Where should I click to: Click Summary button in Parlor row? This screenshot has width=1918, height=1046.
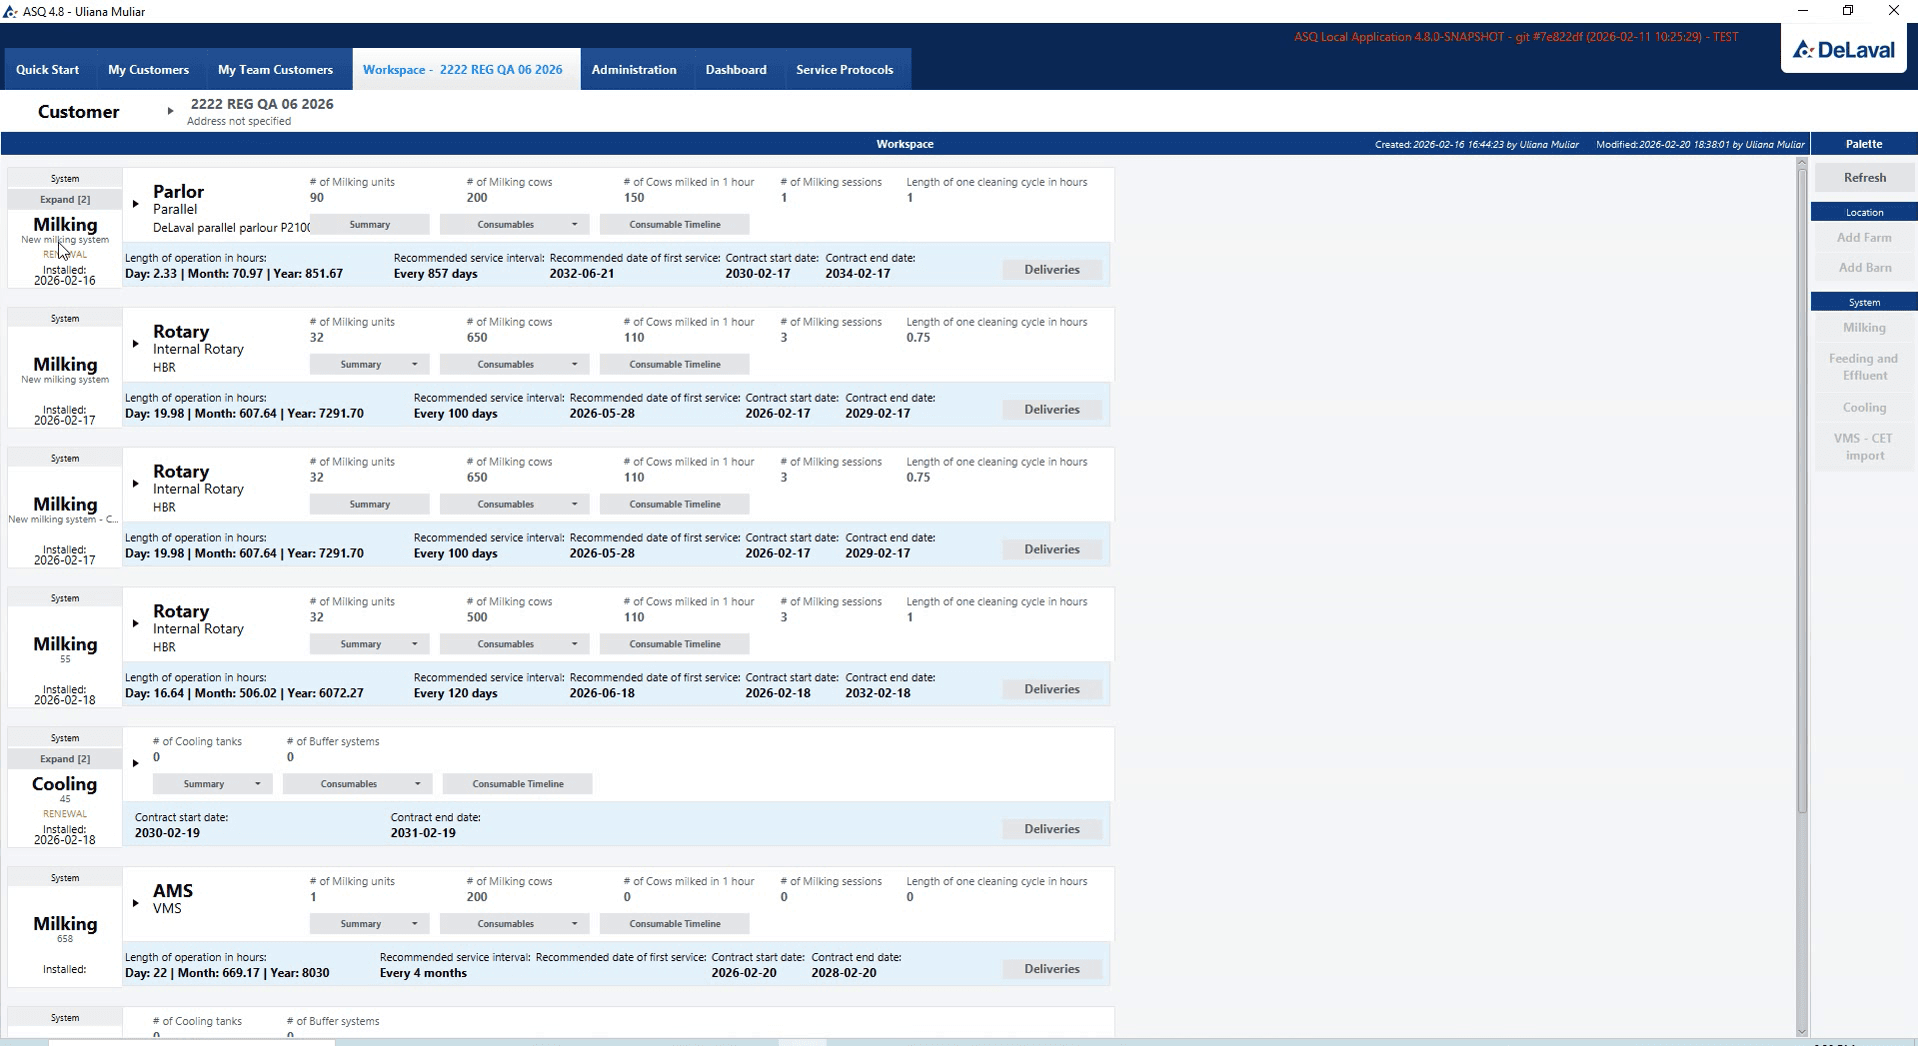point(369,224)
